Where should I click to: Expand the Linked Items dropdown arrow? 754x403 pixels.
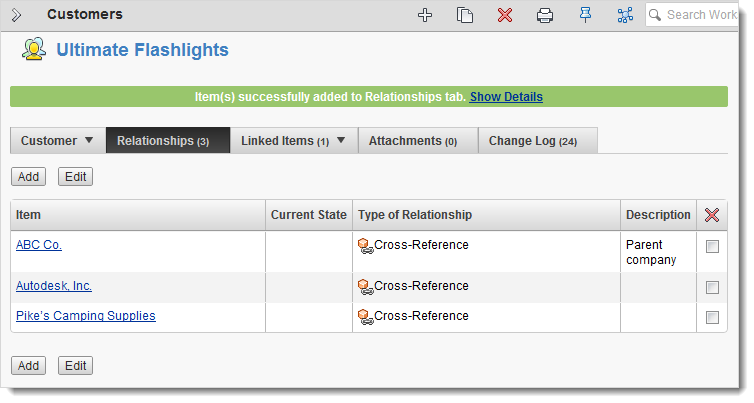341,140
